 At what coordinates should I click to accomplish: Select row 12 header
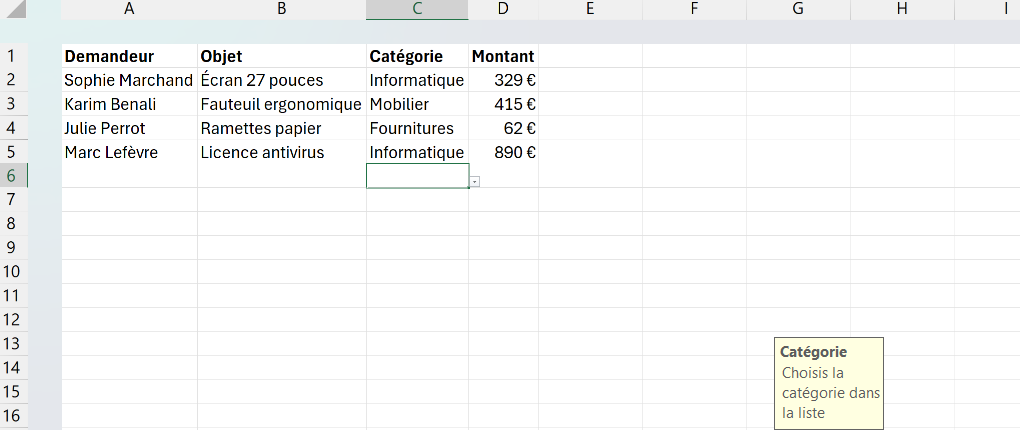click(x=14, y=320)
